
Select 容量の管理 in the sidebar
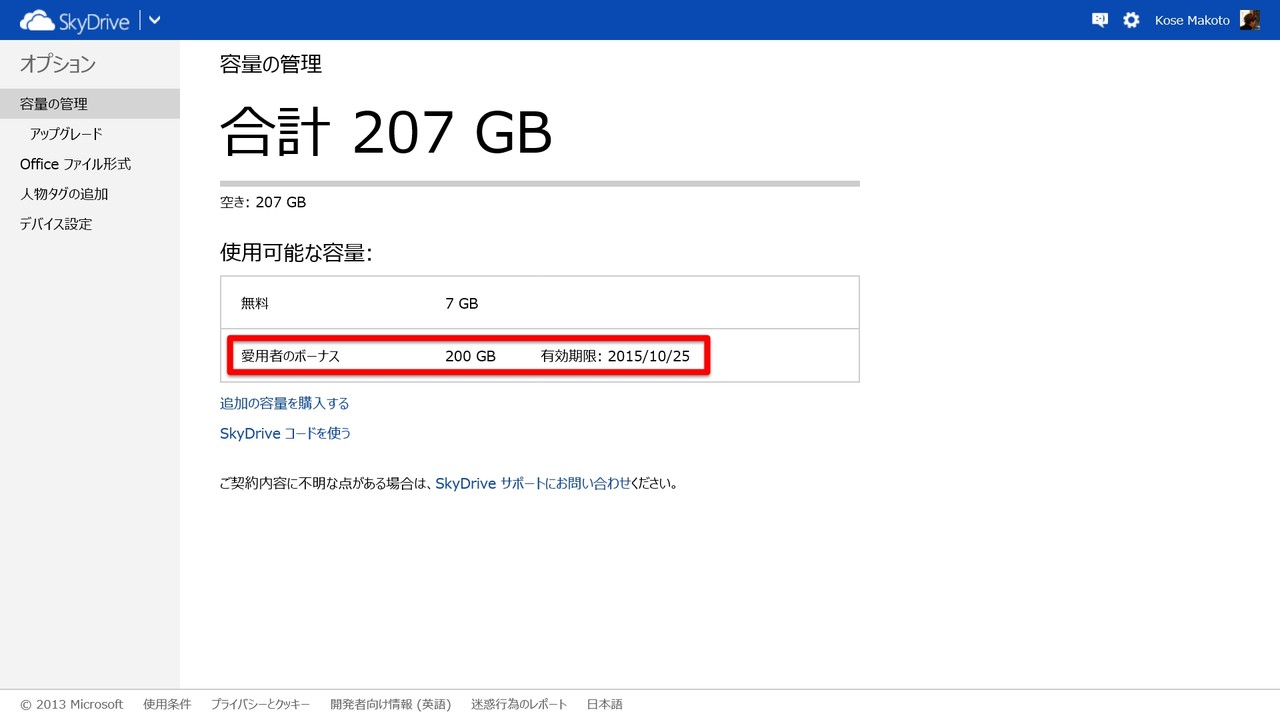coord(90,104)
